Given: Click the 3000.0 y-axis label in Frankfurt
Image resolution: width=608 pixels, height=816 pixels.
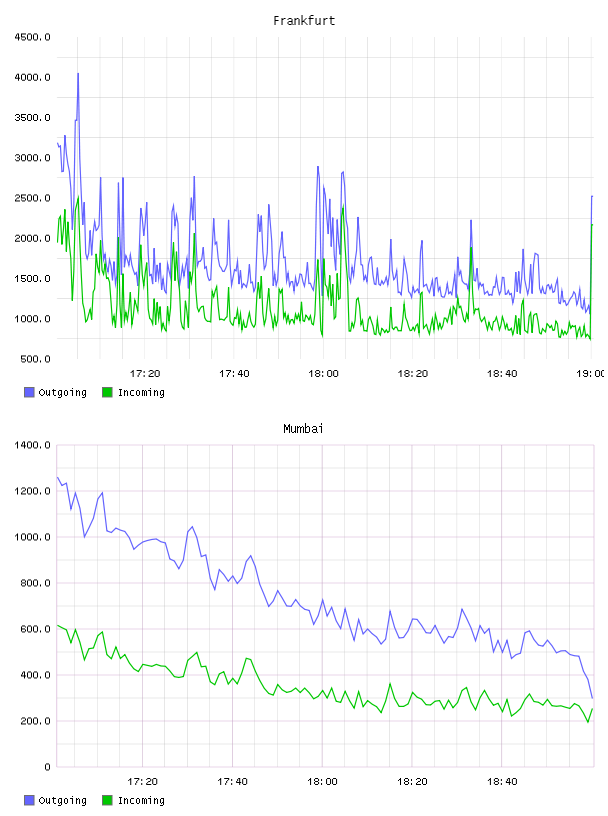Looking at the screenshot, I should 33,158.
